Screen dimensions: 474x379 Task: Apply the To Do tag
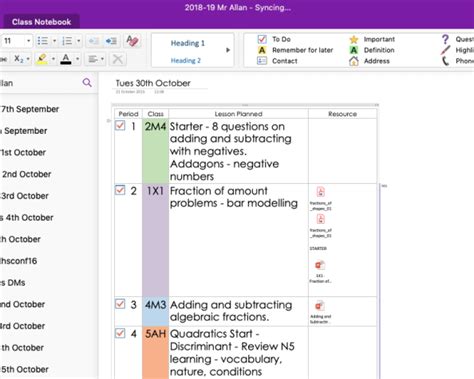pyautogui.click(x=274, y=39)
